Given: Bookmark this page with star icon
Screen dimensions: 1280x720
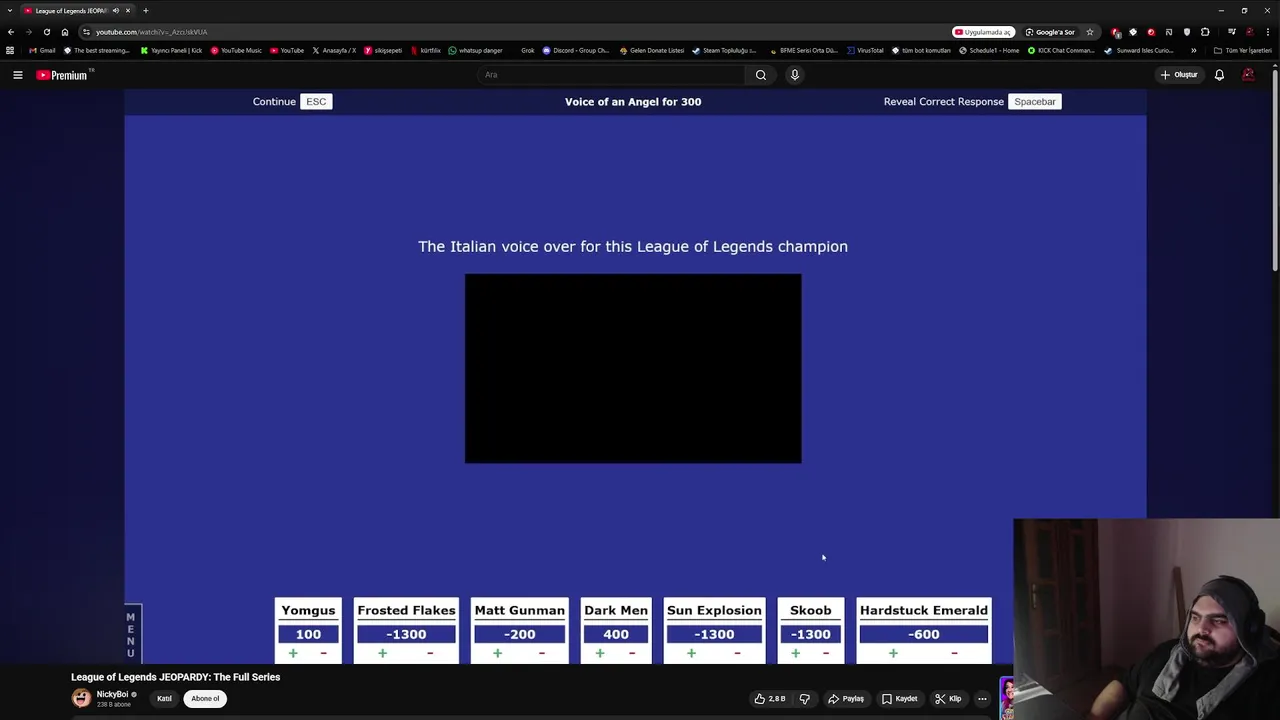Looking at the screenshot, I should 1090,32.
